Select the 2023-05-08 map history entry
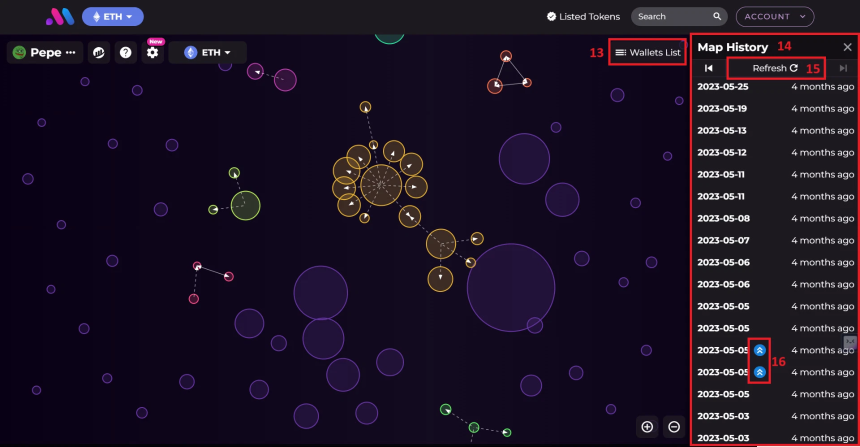Image resolution: width=860 pixels, height=447 pixels. click(776, 218)
